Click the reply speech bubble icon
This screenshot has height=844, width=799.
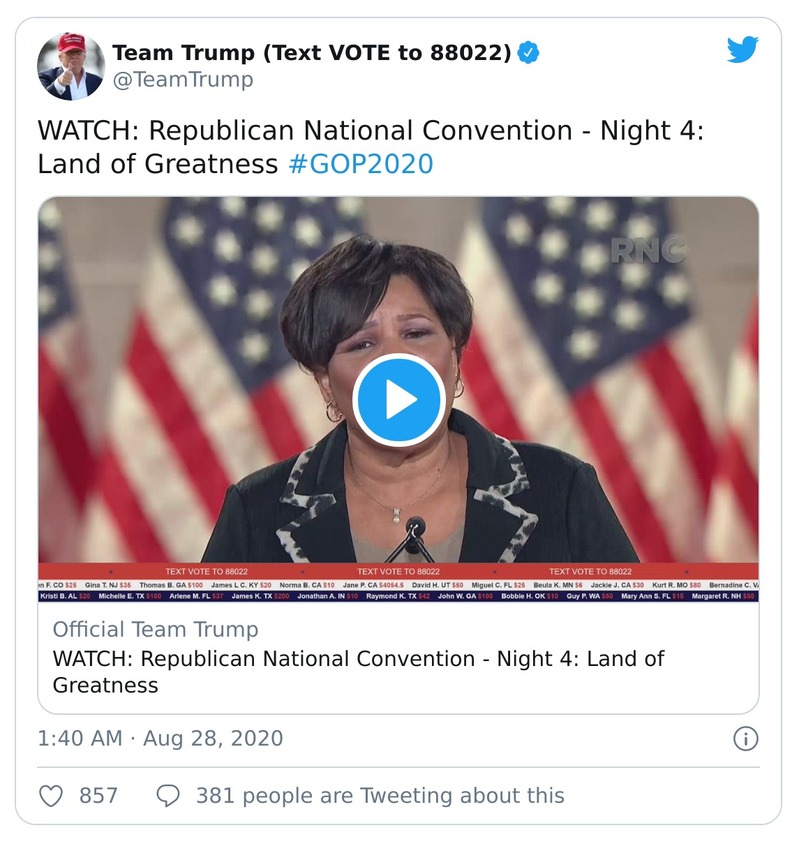168,796
